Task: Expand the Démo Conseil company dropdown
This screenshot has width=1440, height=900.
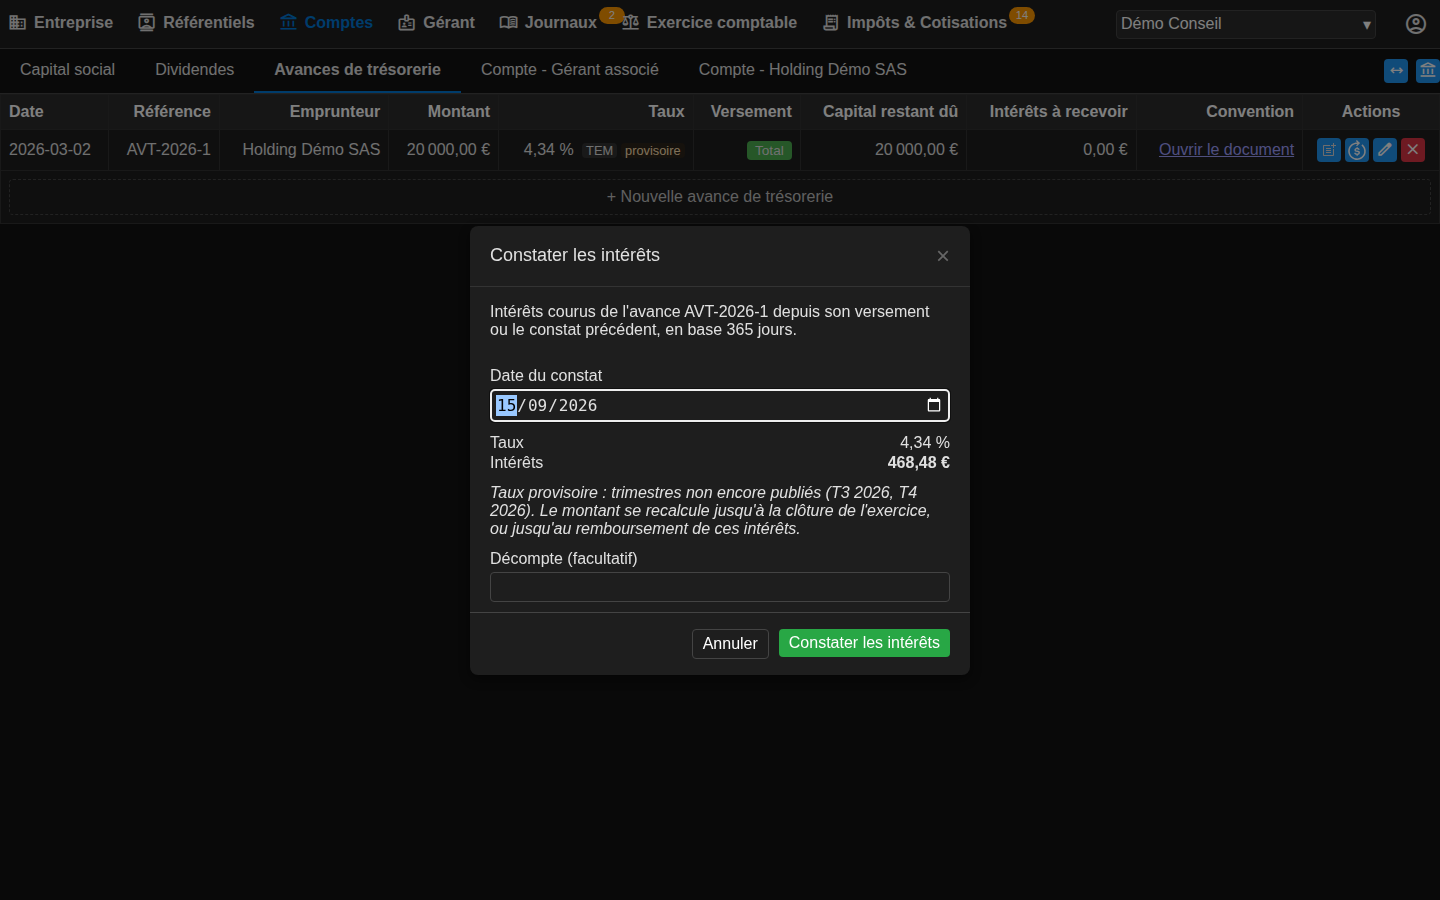Action: coord(1245,24)
